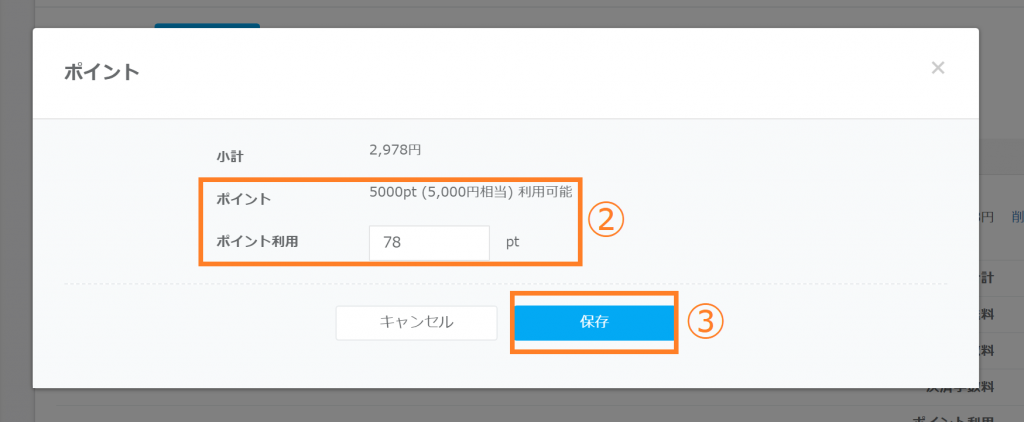Click the dotted divider above the buttons
This screenshot has width=1024, height=422.
pyautogui.click(x=500, y=284)
